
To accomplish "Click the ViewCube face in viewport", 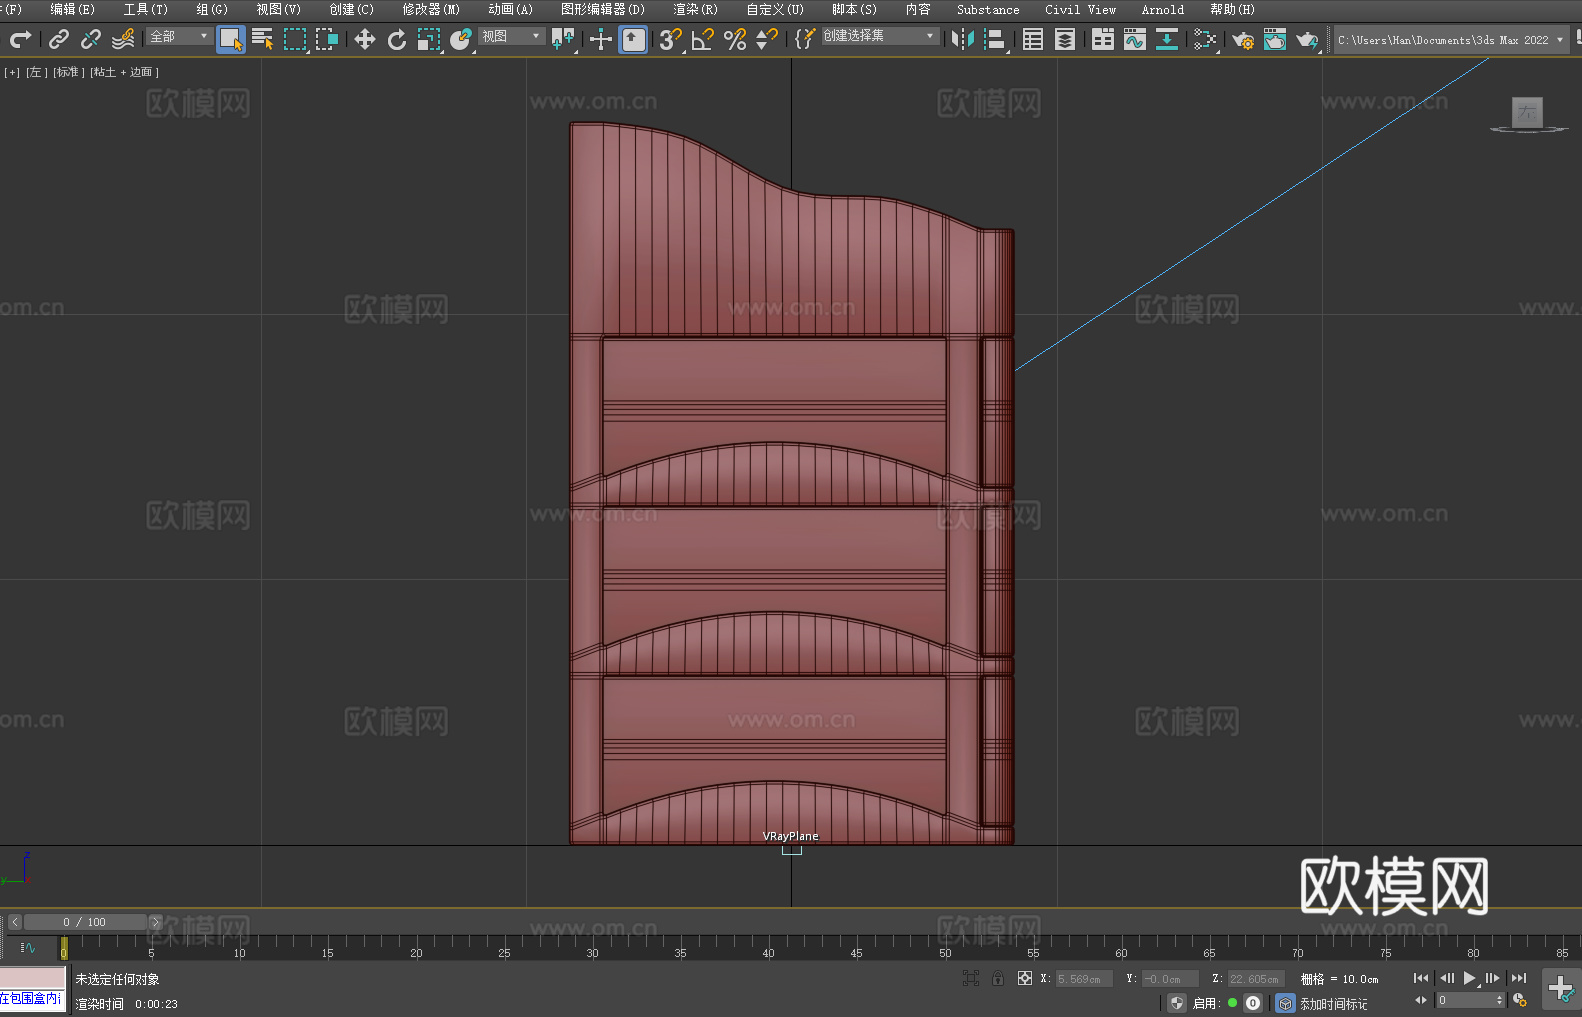I will click(x=1527, y=112).
